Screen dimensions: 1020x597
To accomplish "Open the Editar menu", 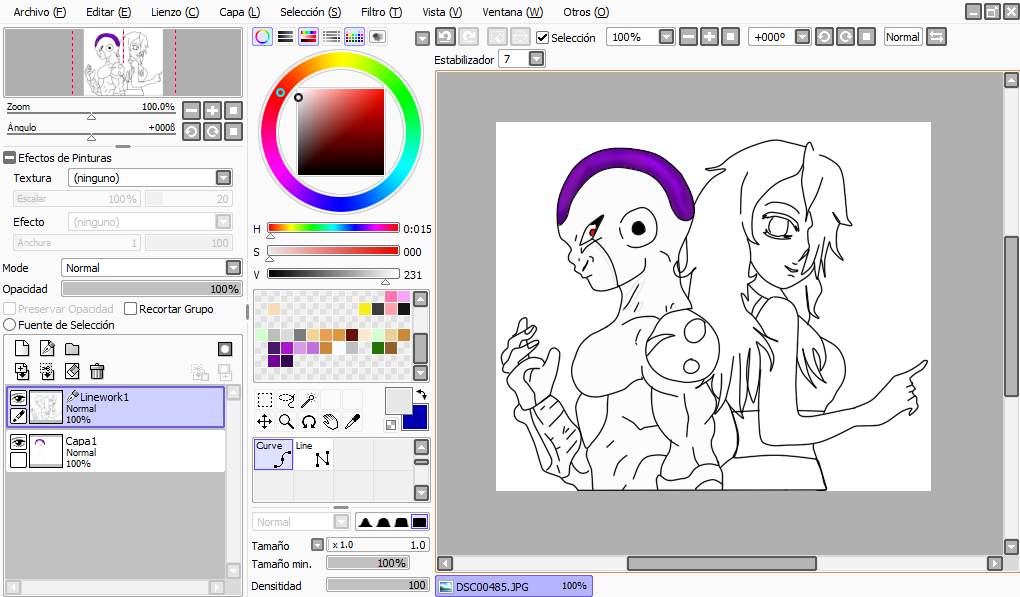I will pos(109,12).
